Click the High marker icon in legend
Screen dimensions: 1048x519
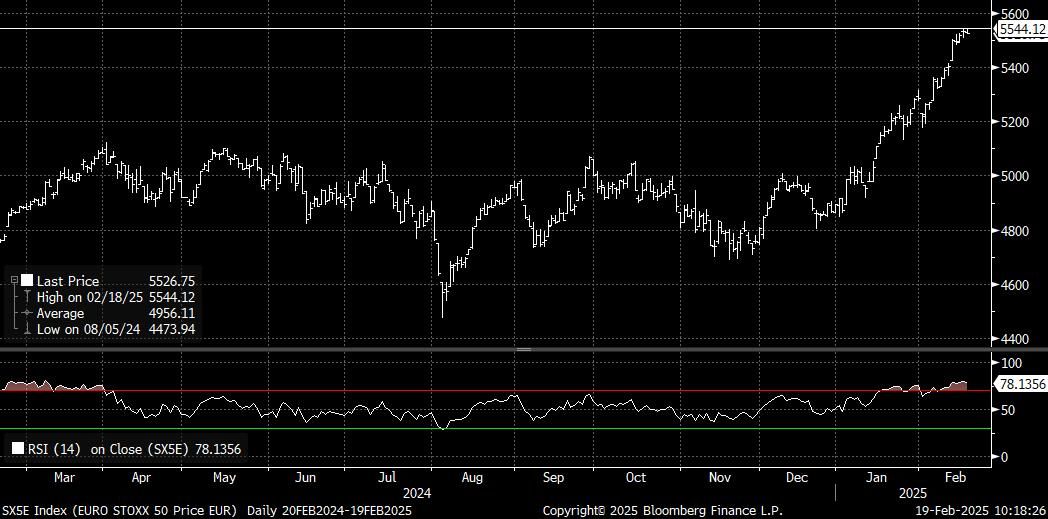27,297
